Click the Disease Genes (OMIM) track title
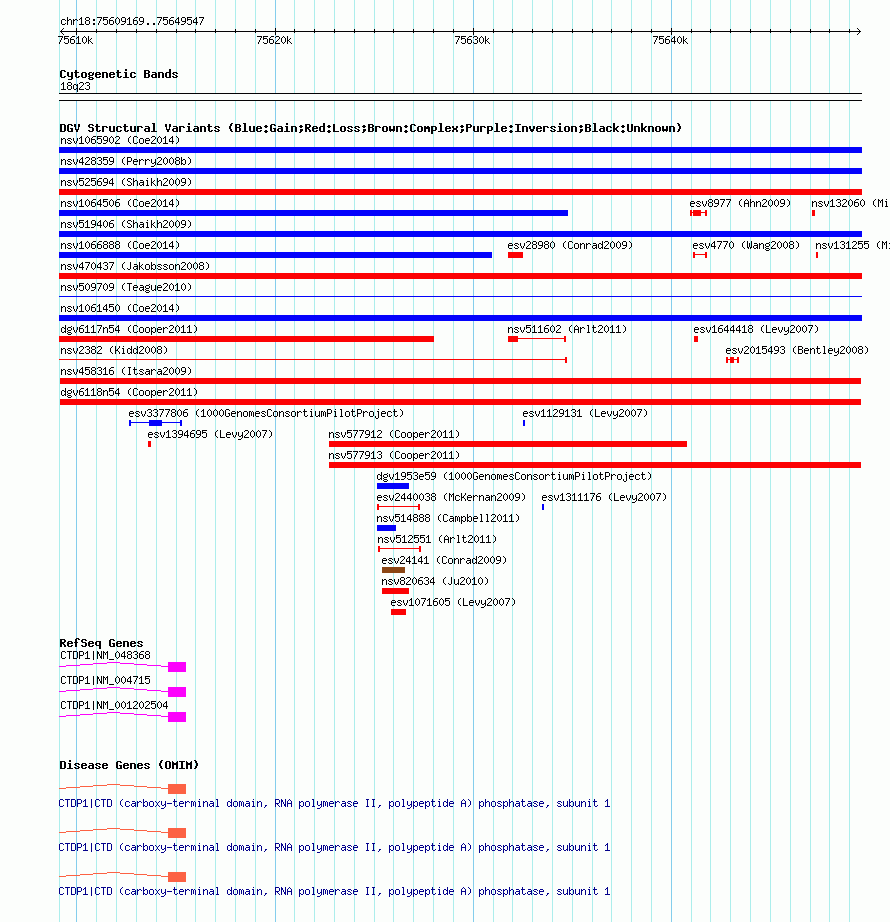 click(129, 766)
